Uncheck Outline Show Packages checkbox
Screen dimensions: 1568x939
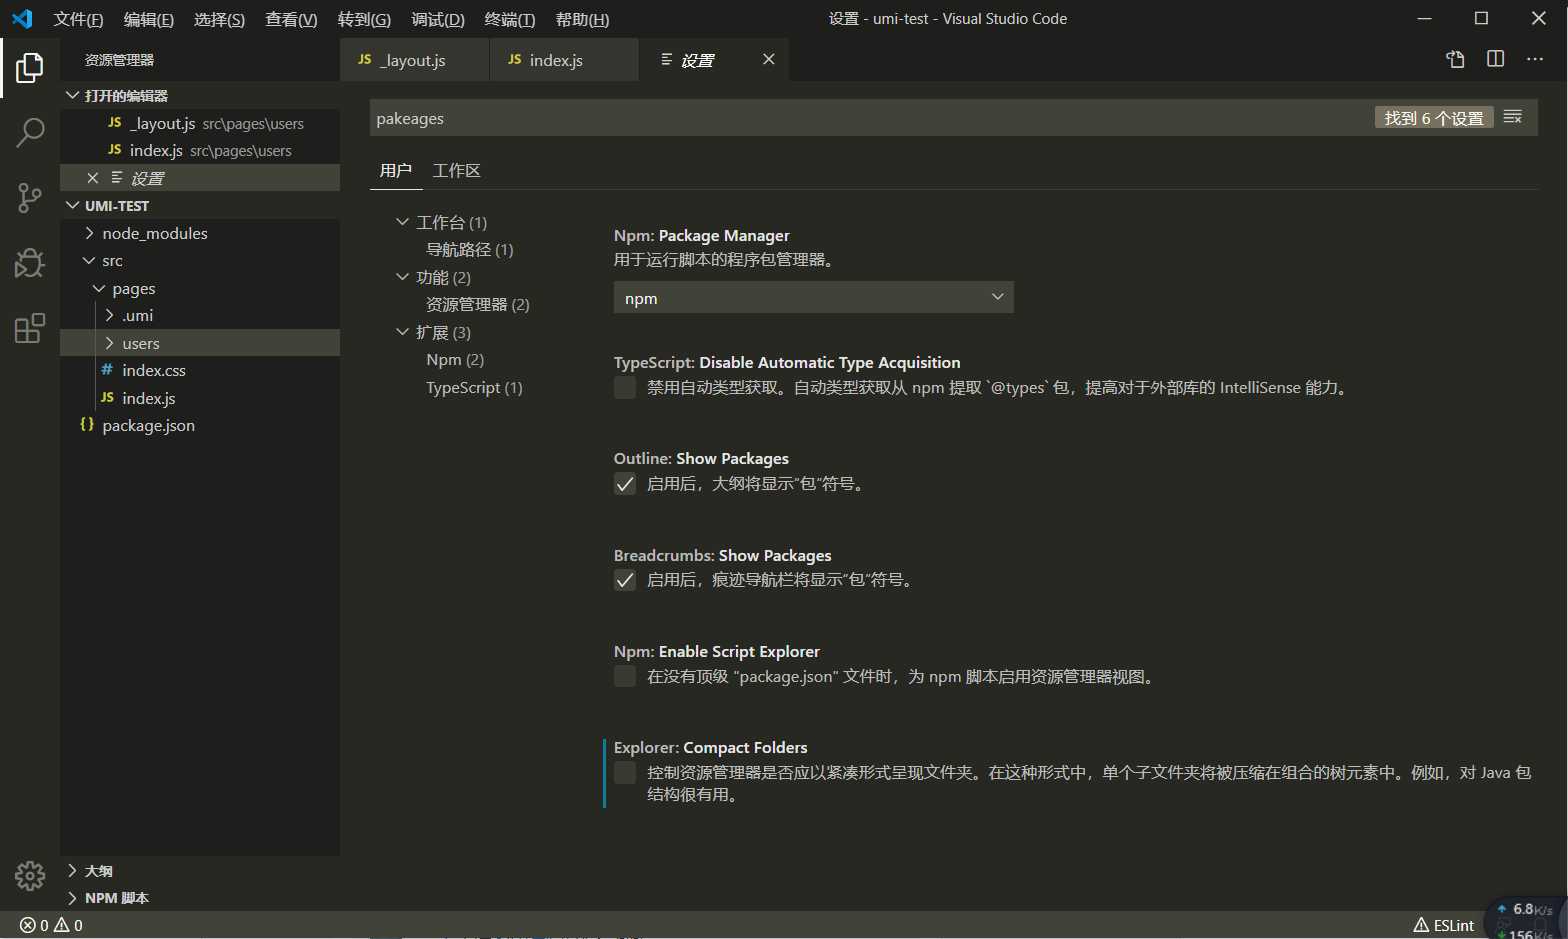(x=625, y=484)
